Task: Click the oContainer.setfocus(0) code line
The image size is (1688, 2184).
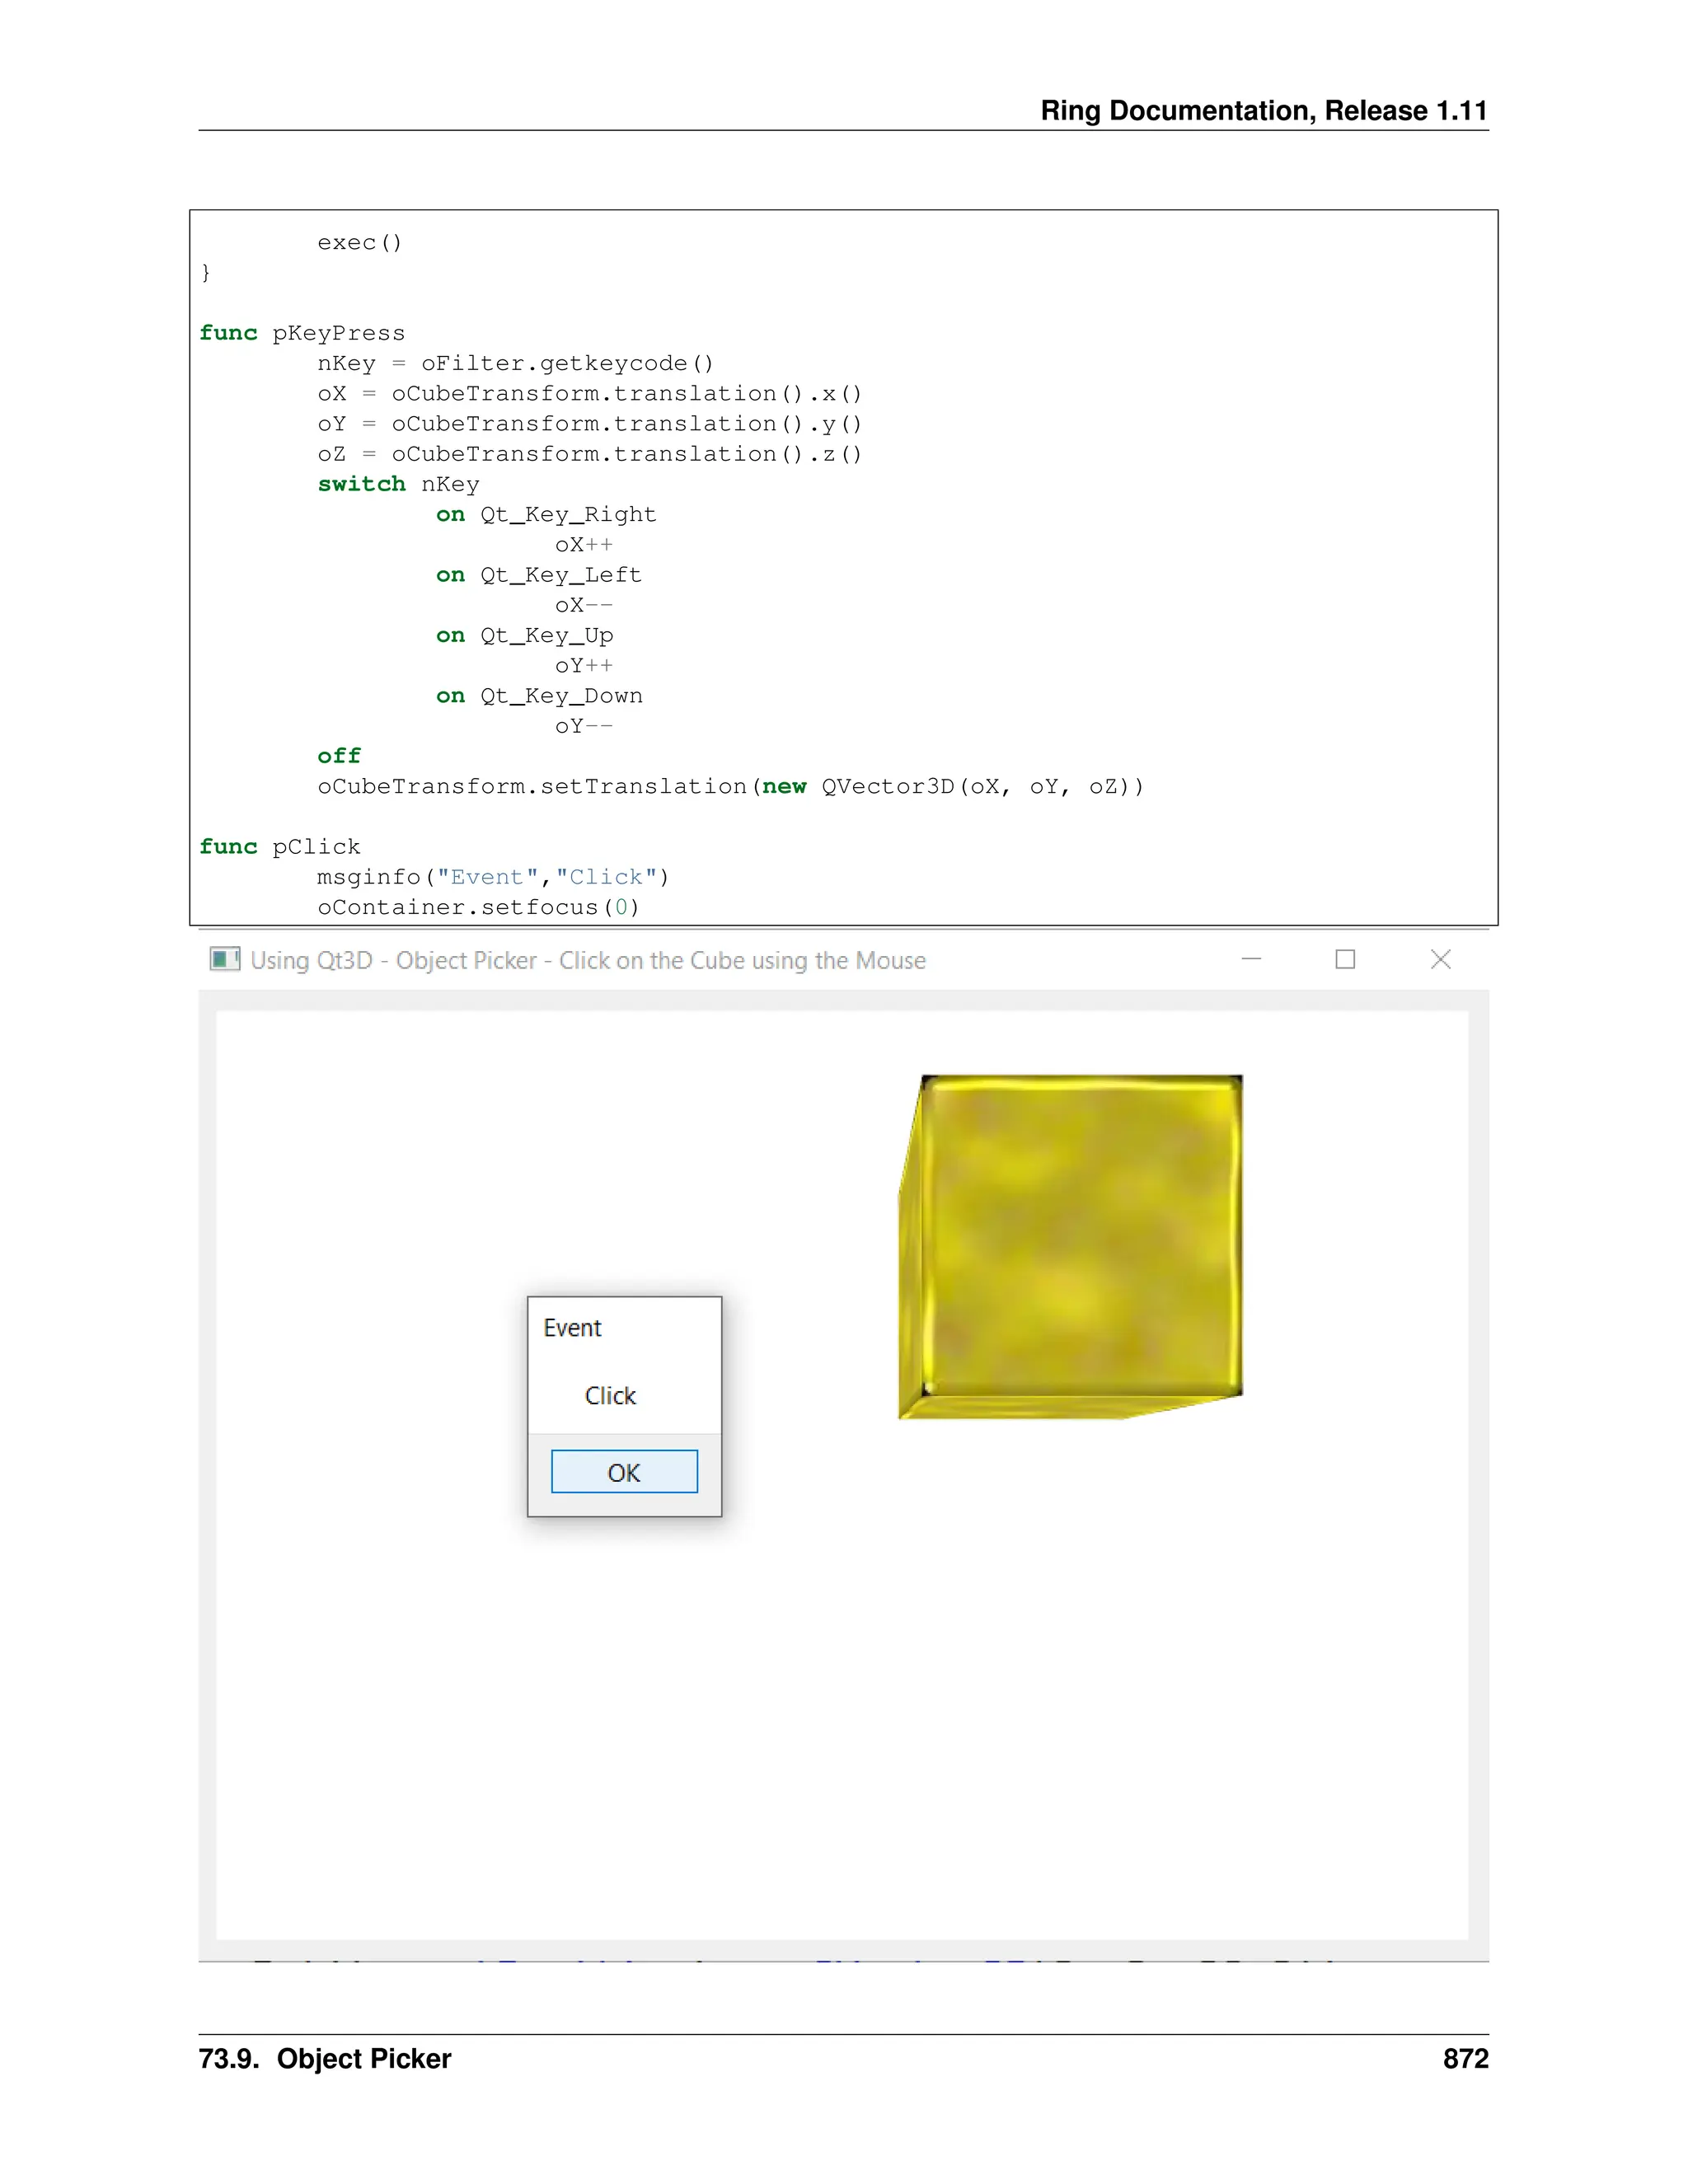Action: coord(478,907)
